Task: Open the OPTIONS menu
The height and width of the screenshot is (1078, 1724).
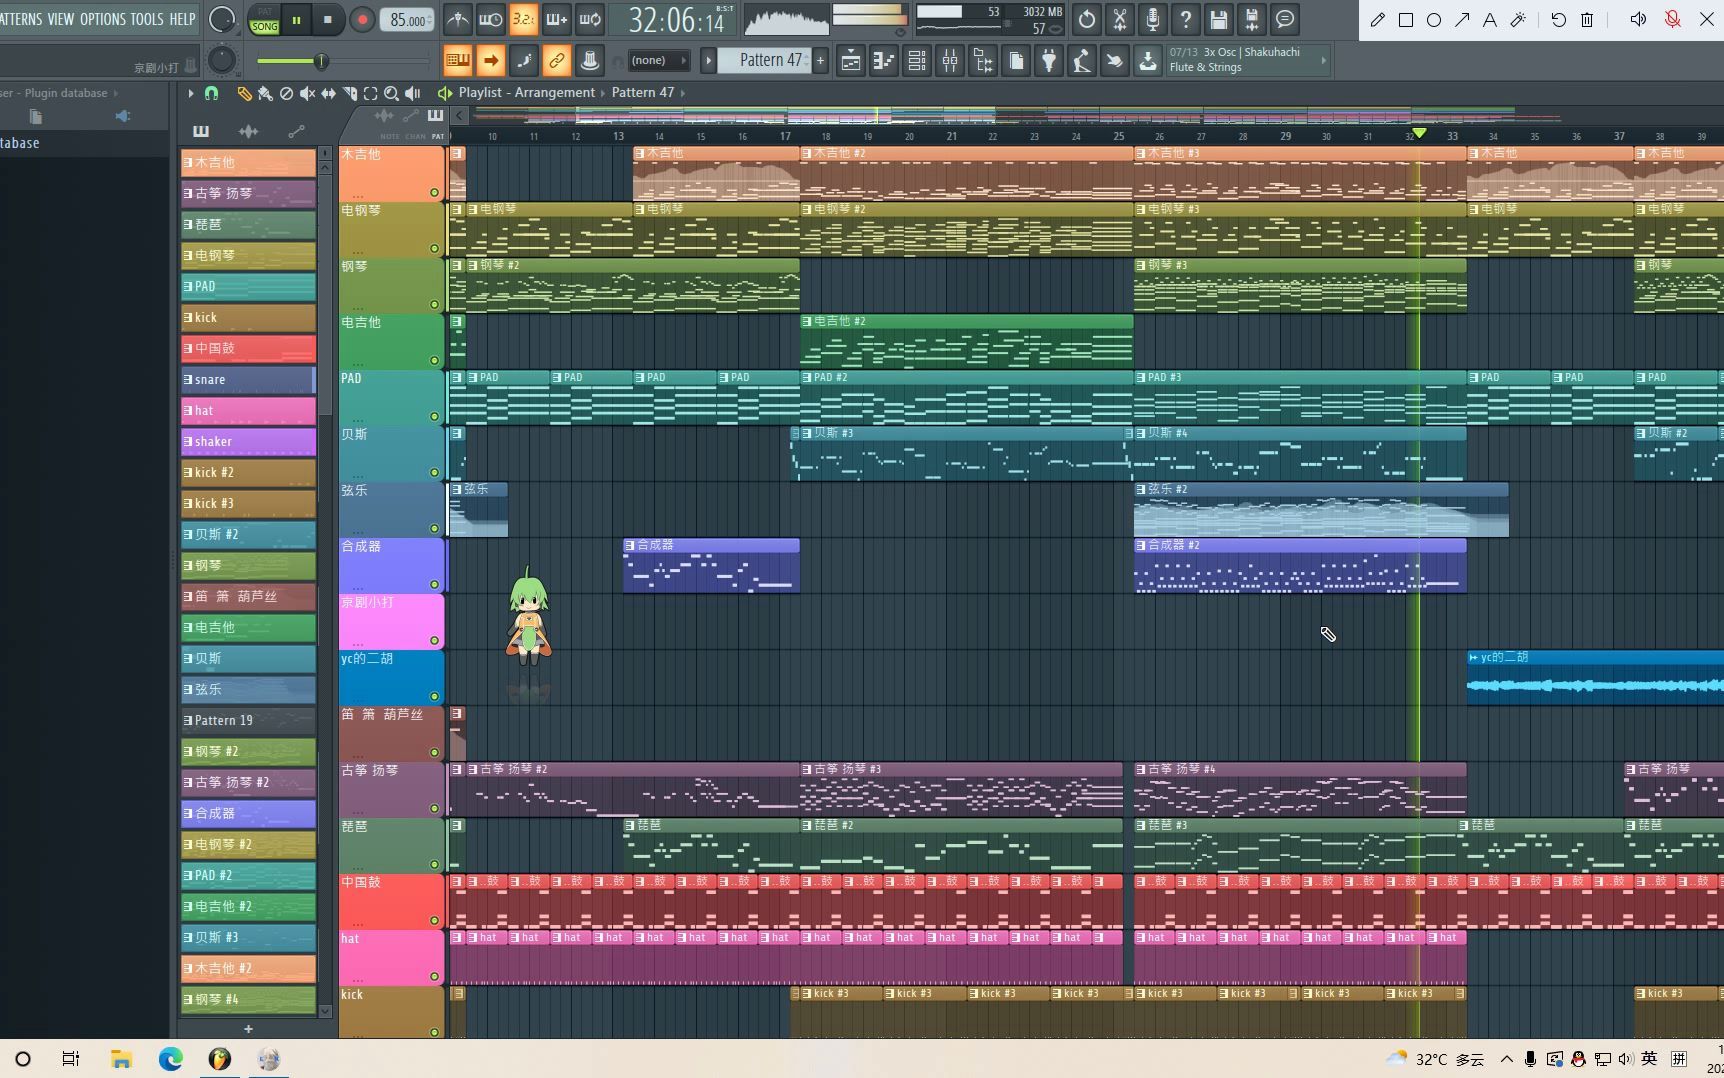Action: (x=102, y=19)
